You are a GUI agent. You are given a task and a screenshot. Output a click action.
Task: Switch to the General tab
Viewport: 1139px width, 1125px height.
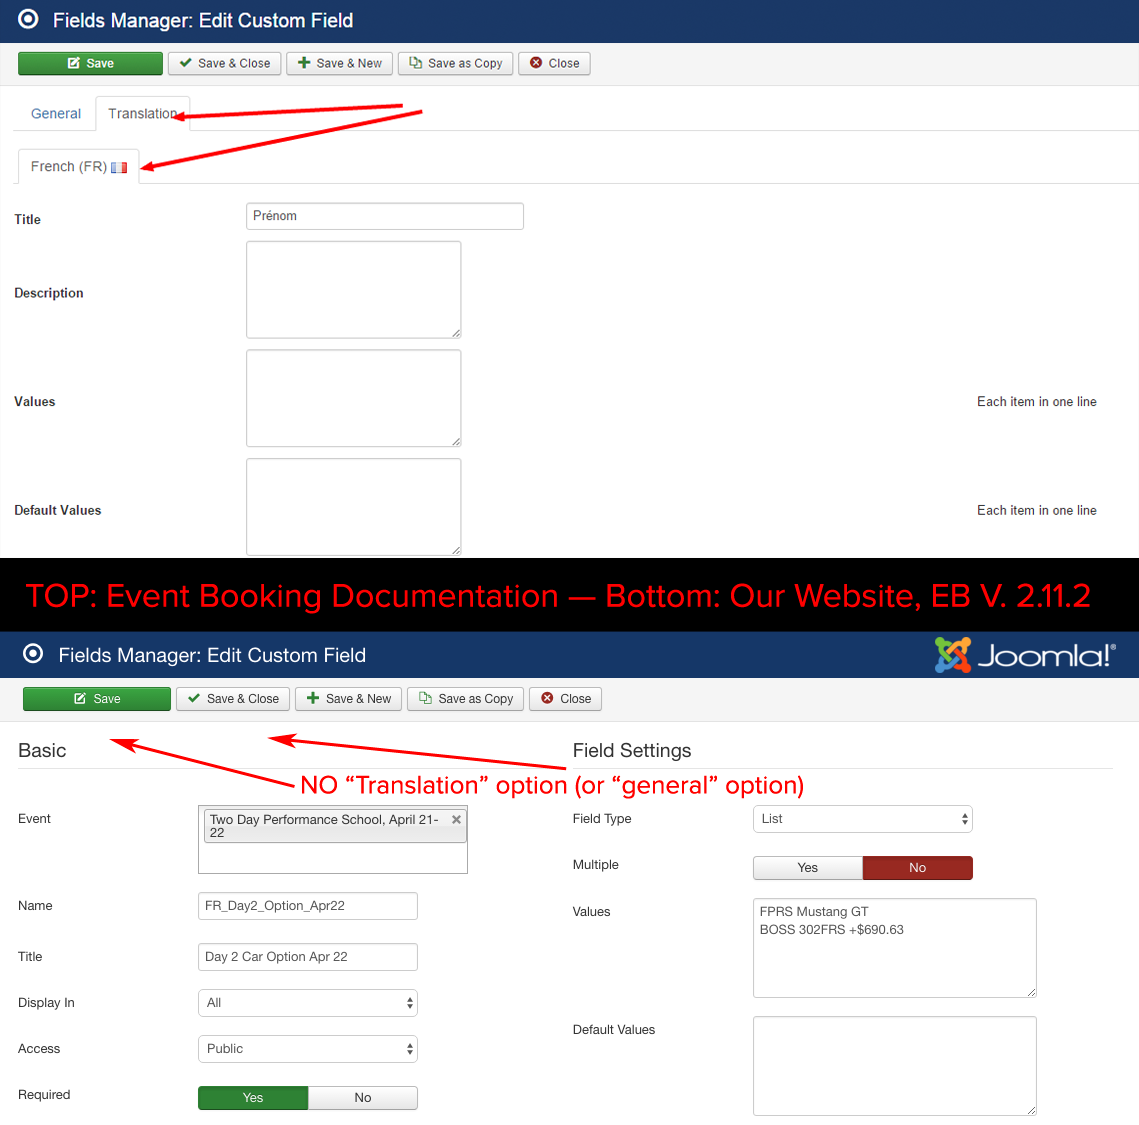click(56, 114)
